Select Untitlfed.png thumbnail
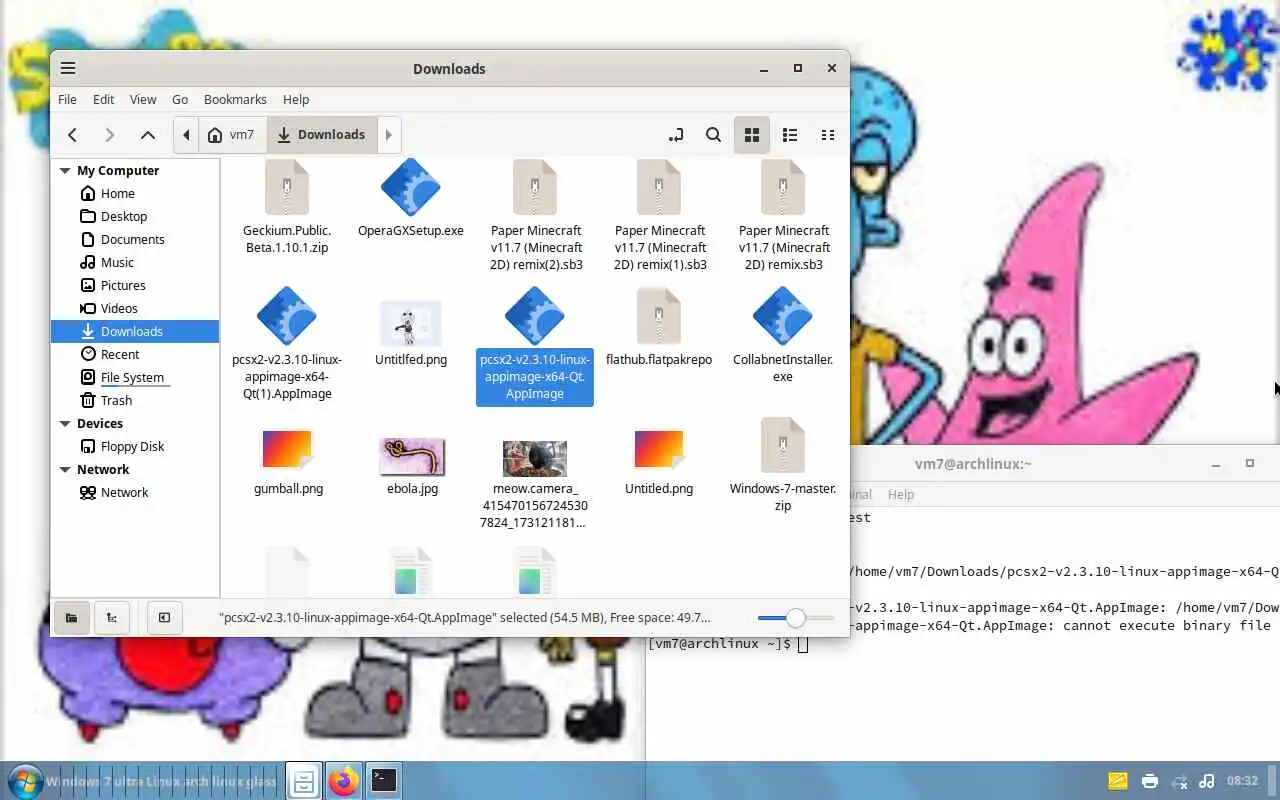1280x800 pixels. pos(411,324)
